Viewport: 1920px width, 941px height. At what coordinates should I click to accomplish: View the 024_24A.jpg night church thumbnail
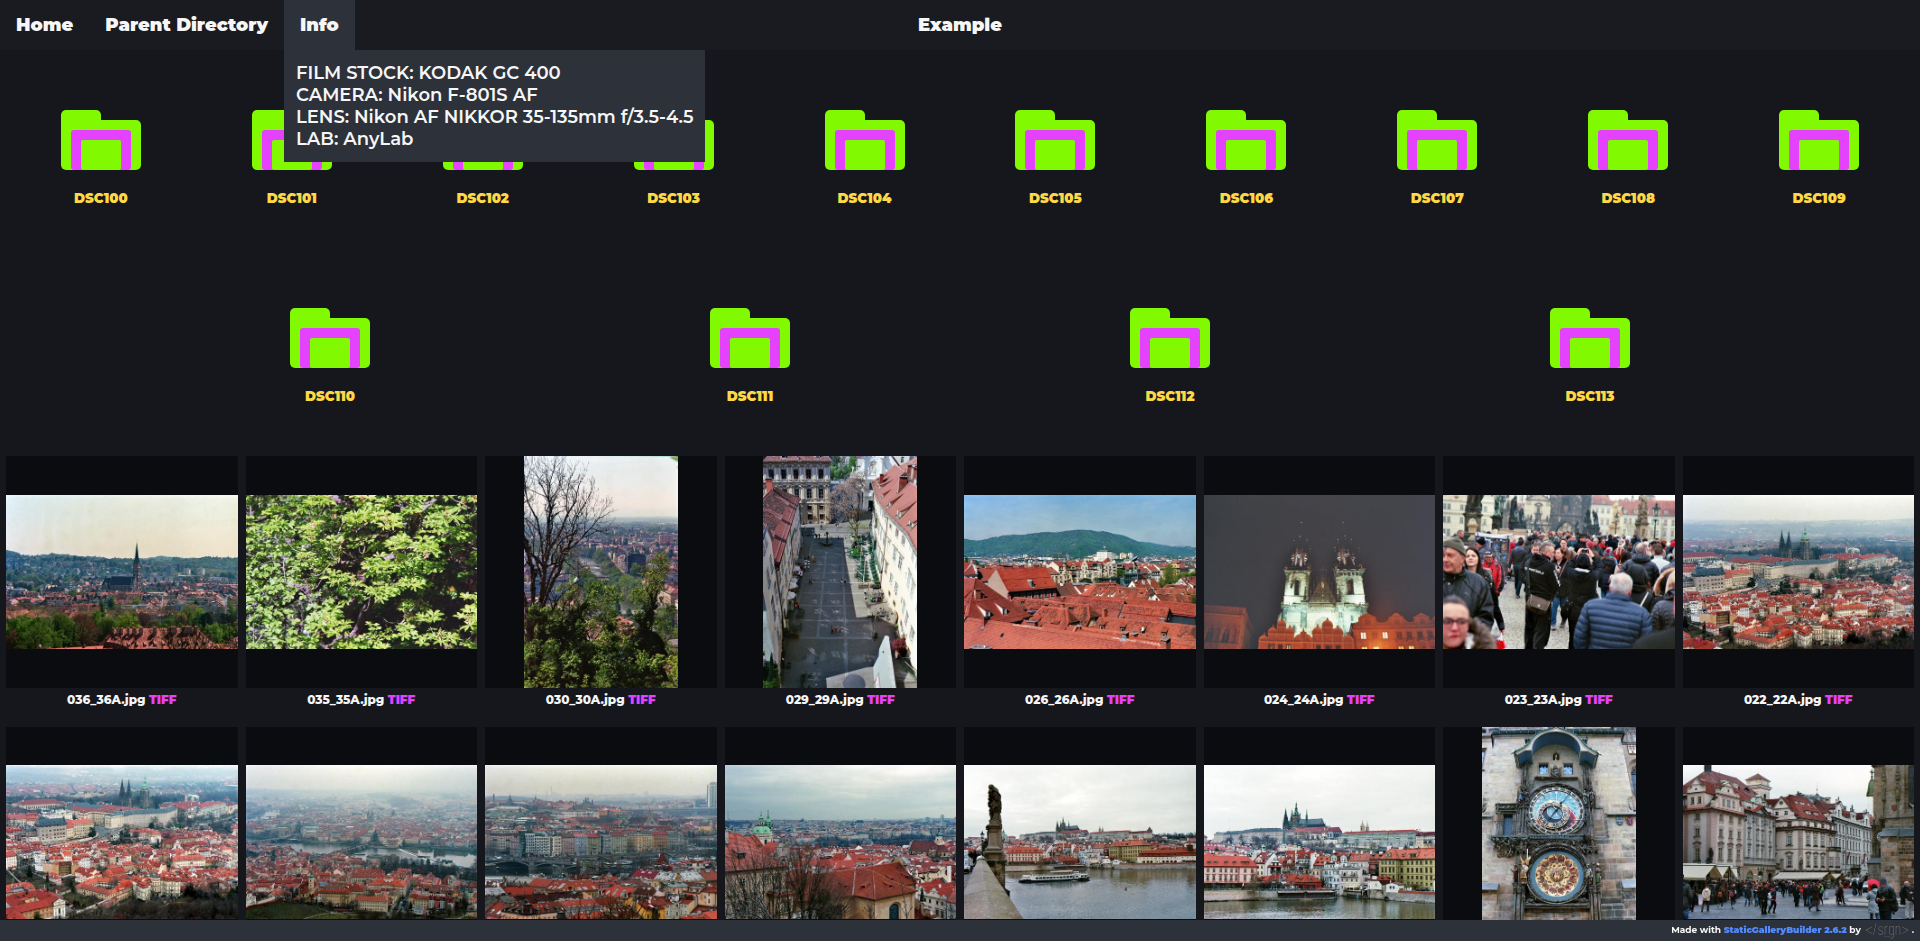tap(1319, 572)
